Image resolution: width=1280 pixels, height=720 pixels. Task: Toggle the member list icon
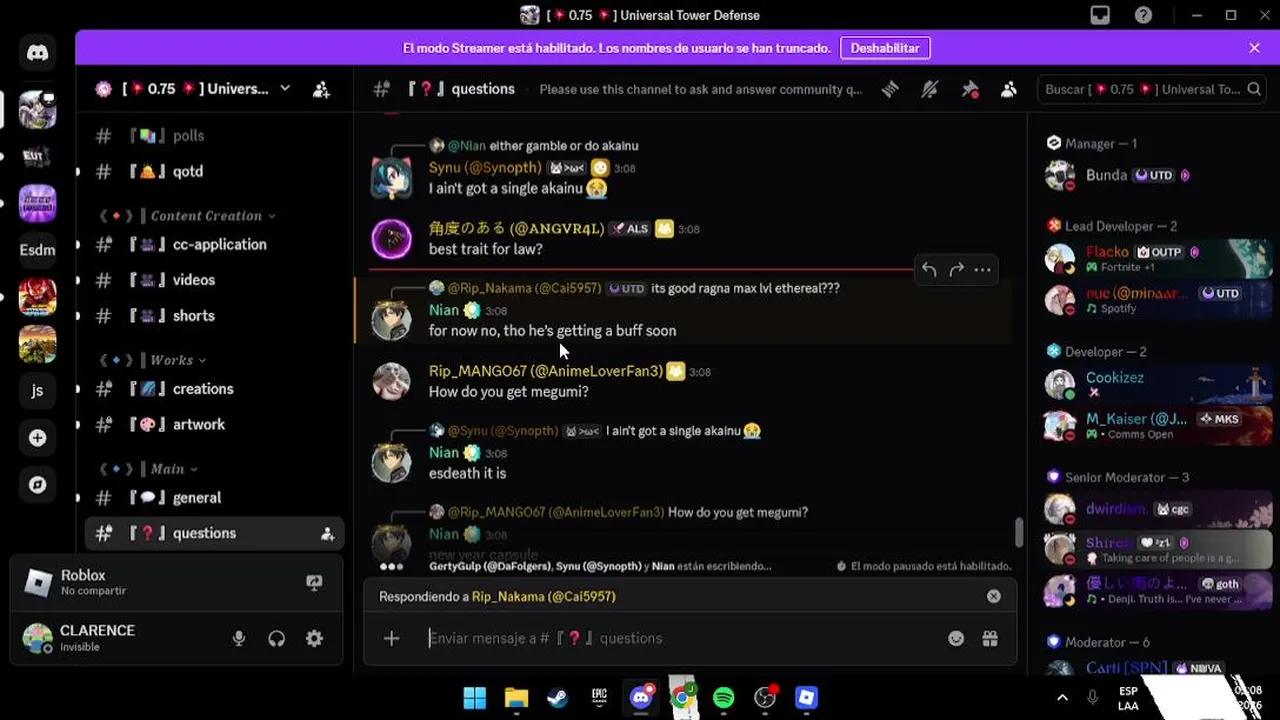tap(1009, 89)
